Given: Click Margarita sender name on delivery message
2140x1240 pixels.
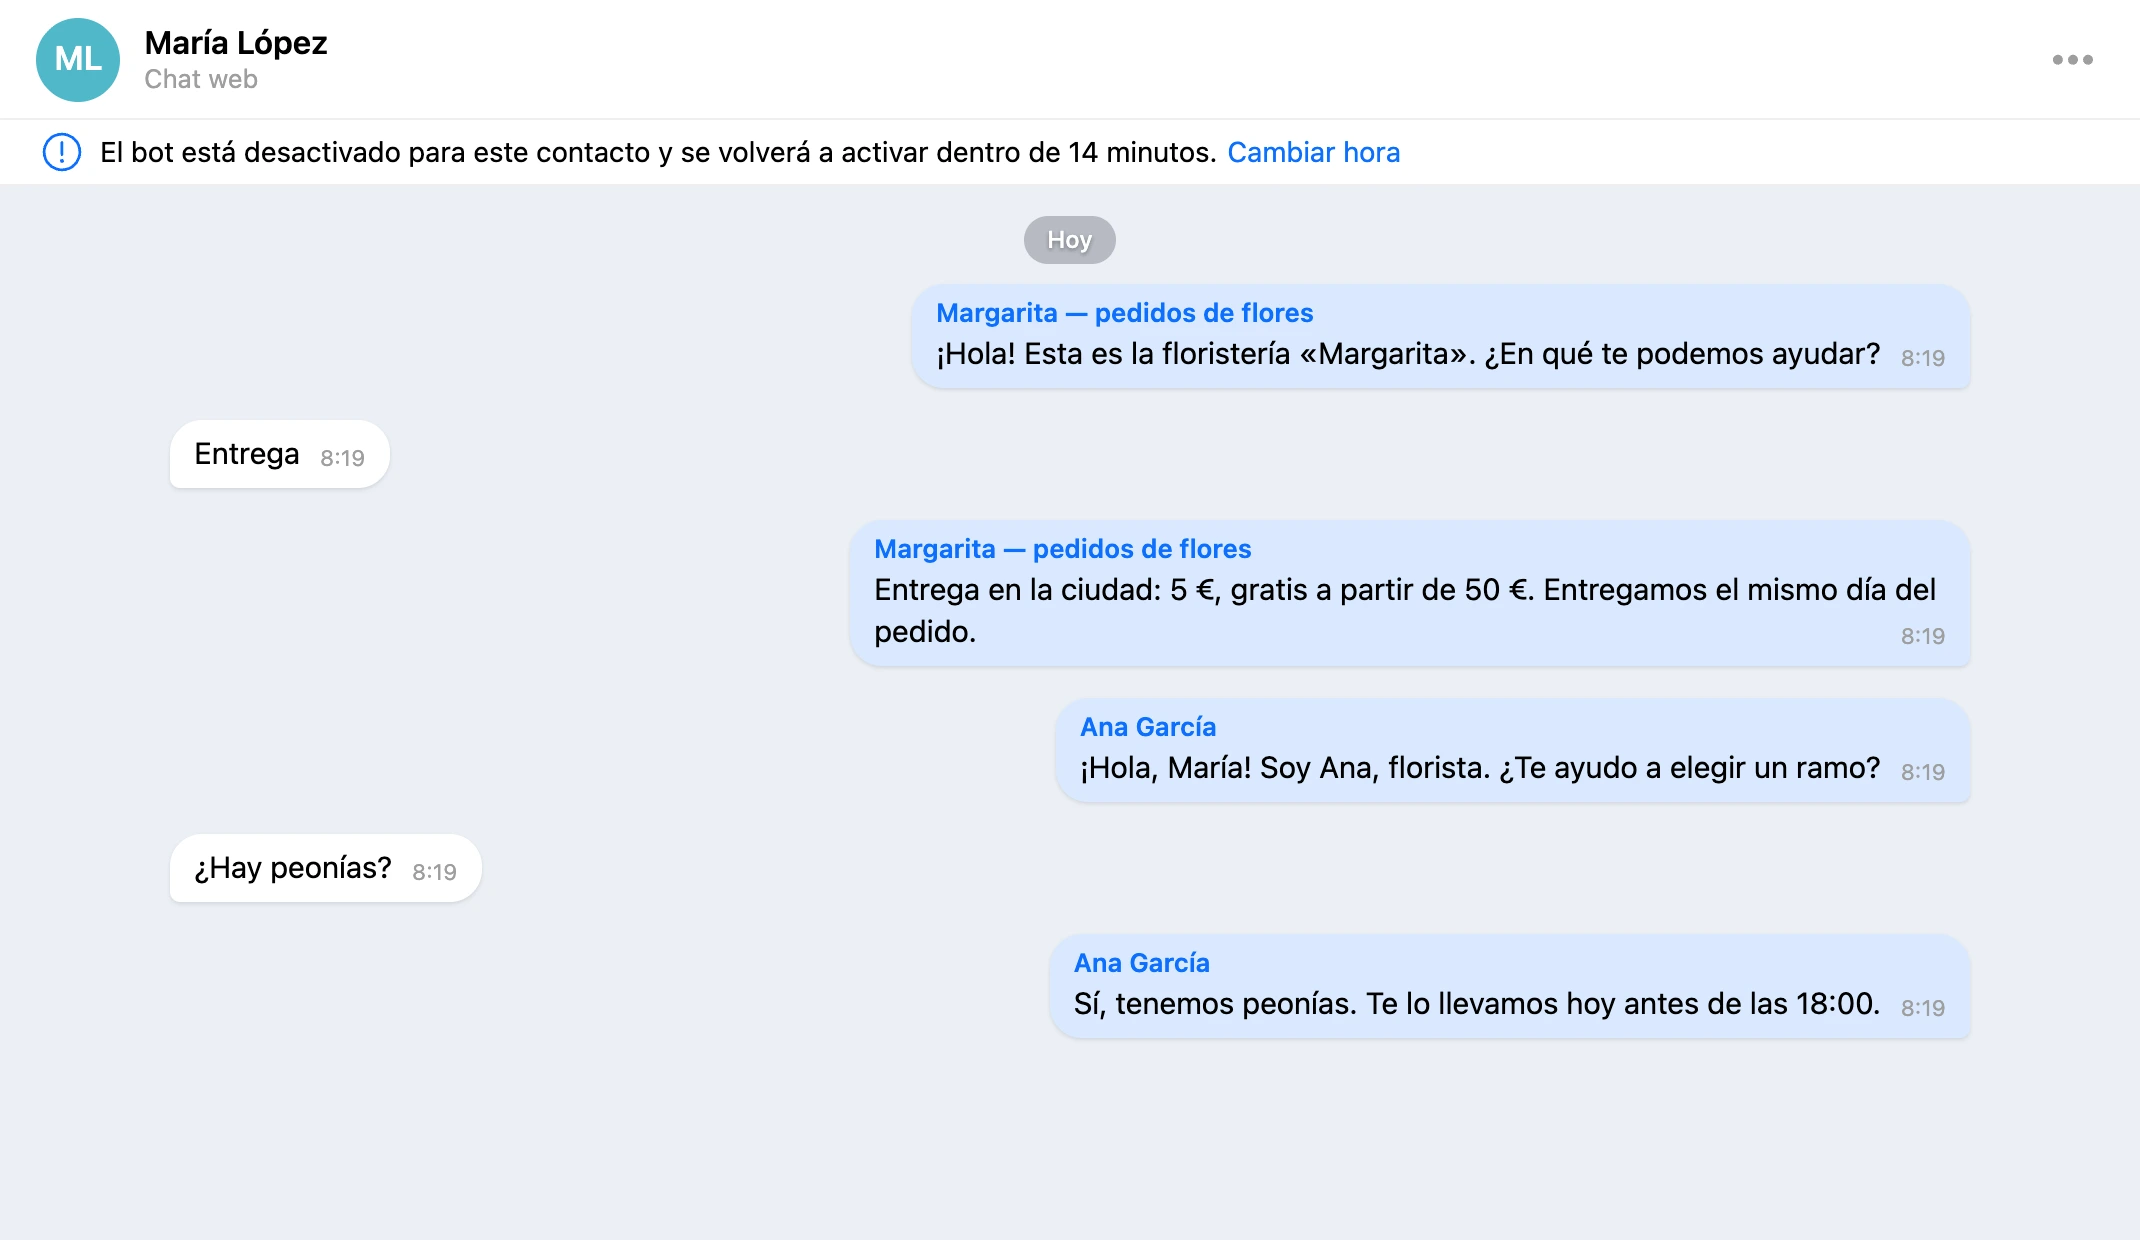Looking at the screenshot, I should pos(1063,549).
